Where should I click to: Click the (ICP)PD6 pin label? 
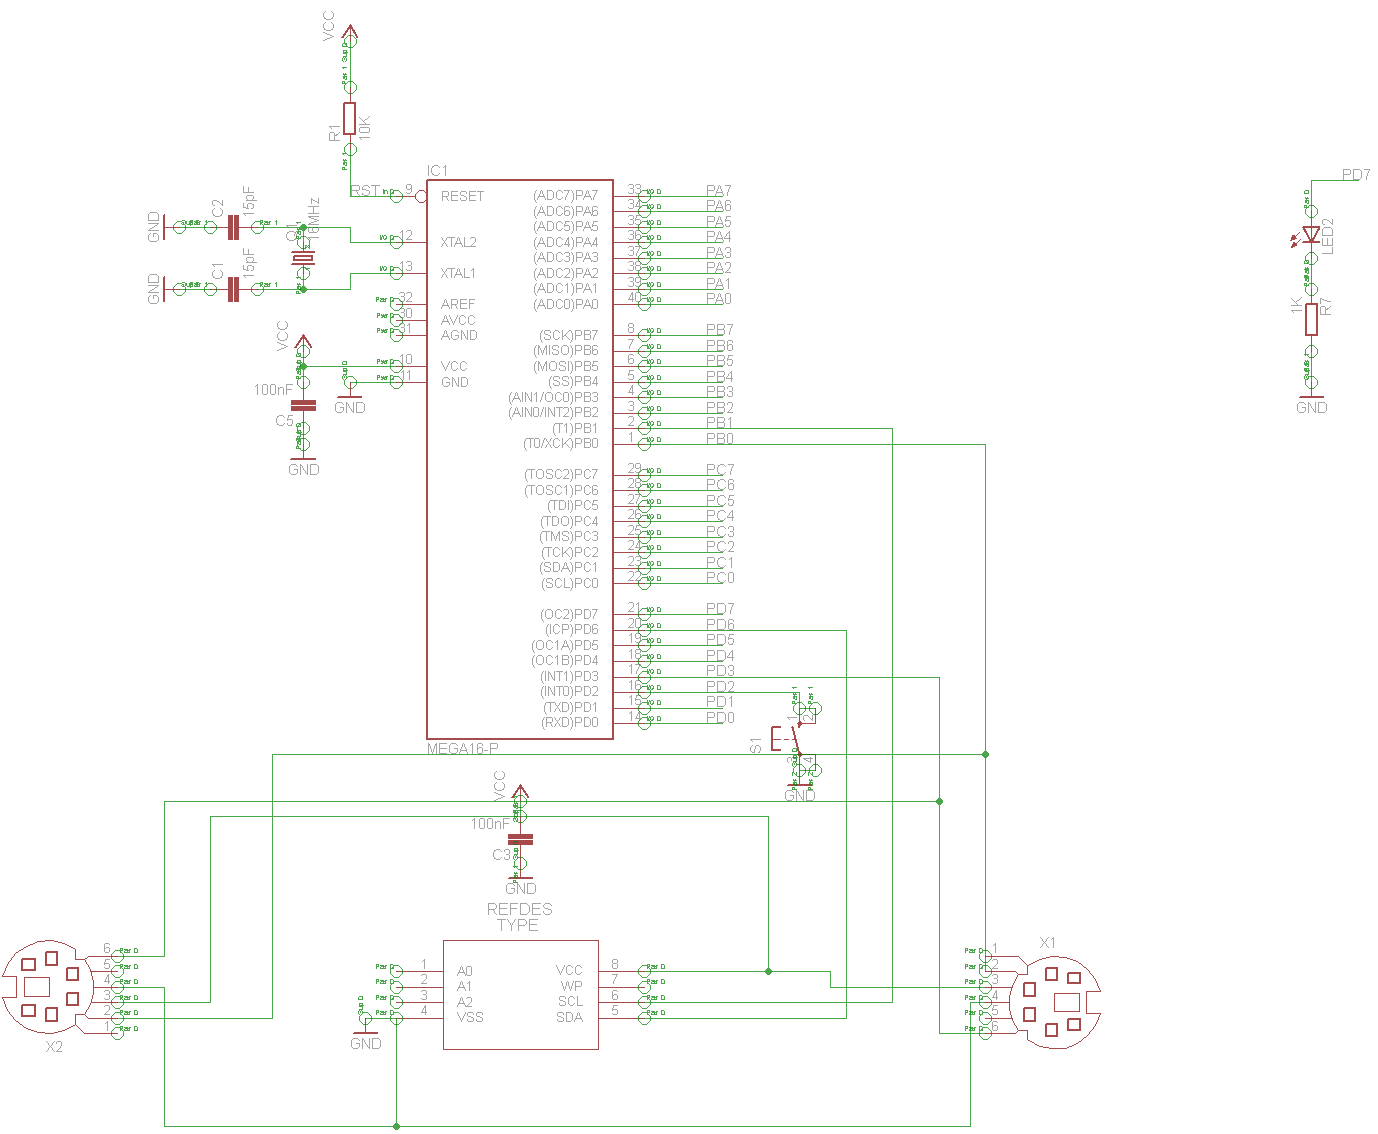point(572,629)
